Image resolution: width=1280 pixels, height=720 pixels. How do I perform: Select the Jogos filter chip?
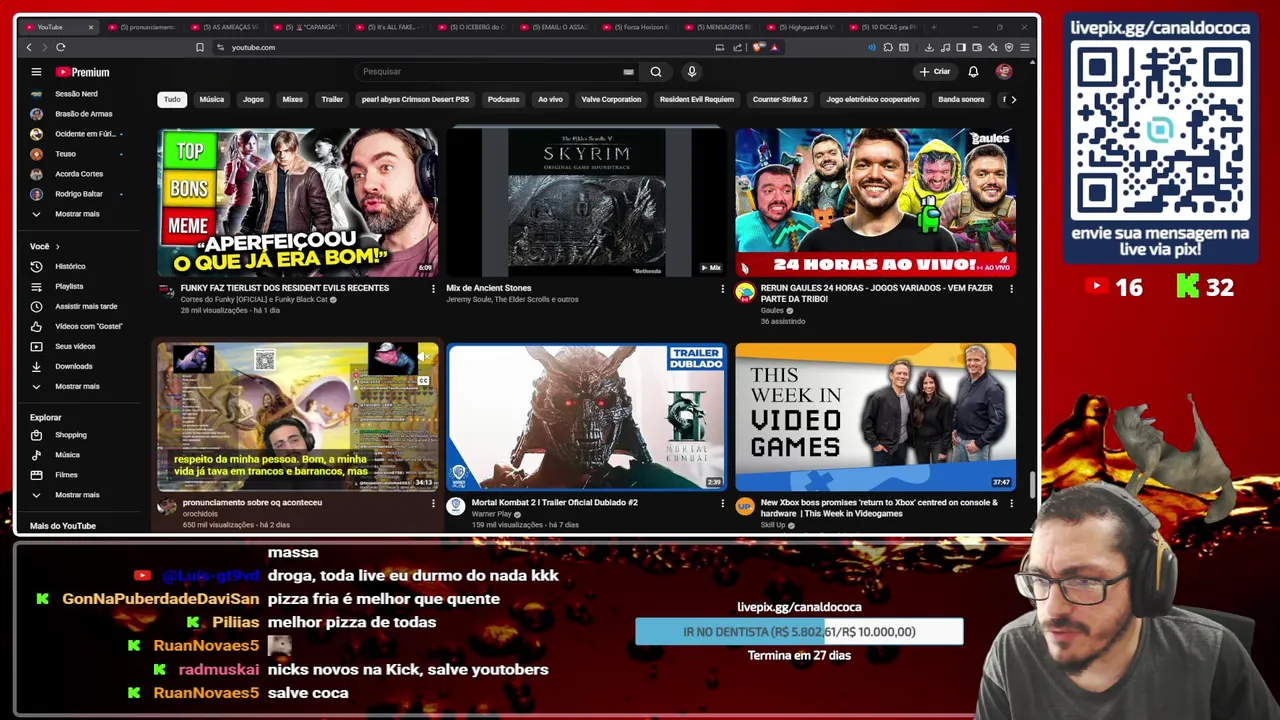253,99
